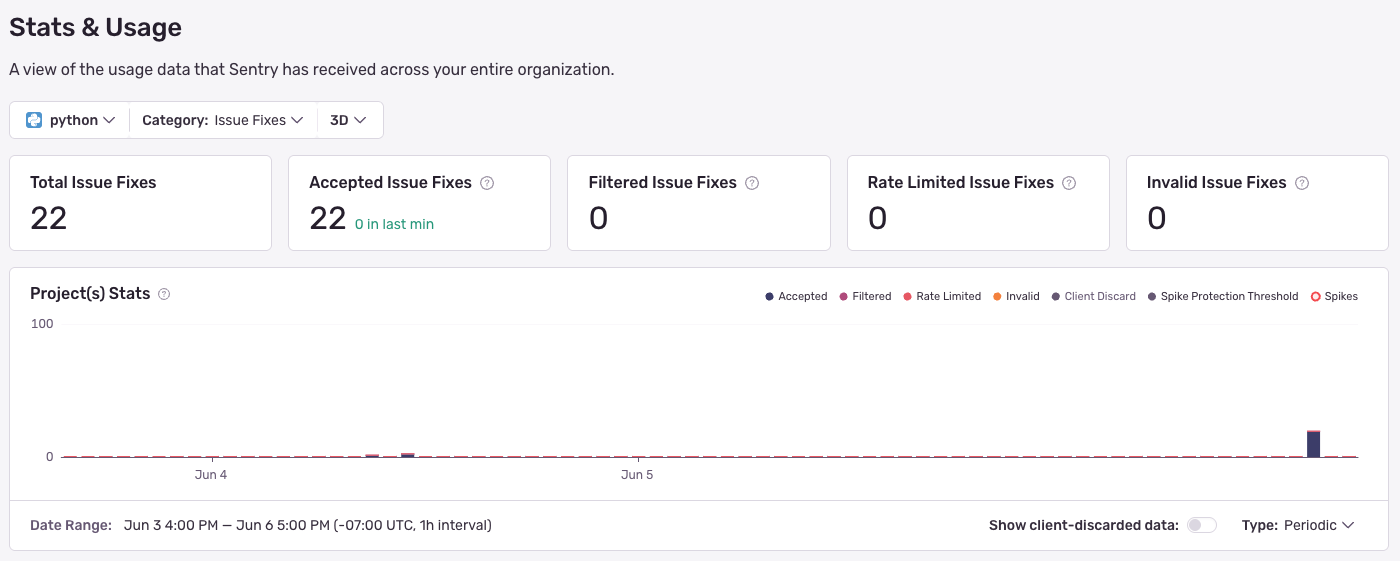Toggle the Filtered legend series
The height and width of the screenshot is (561, 1400).
pyautogui.click(x=864, y=296)
